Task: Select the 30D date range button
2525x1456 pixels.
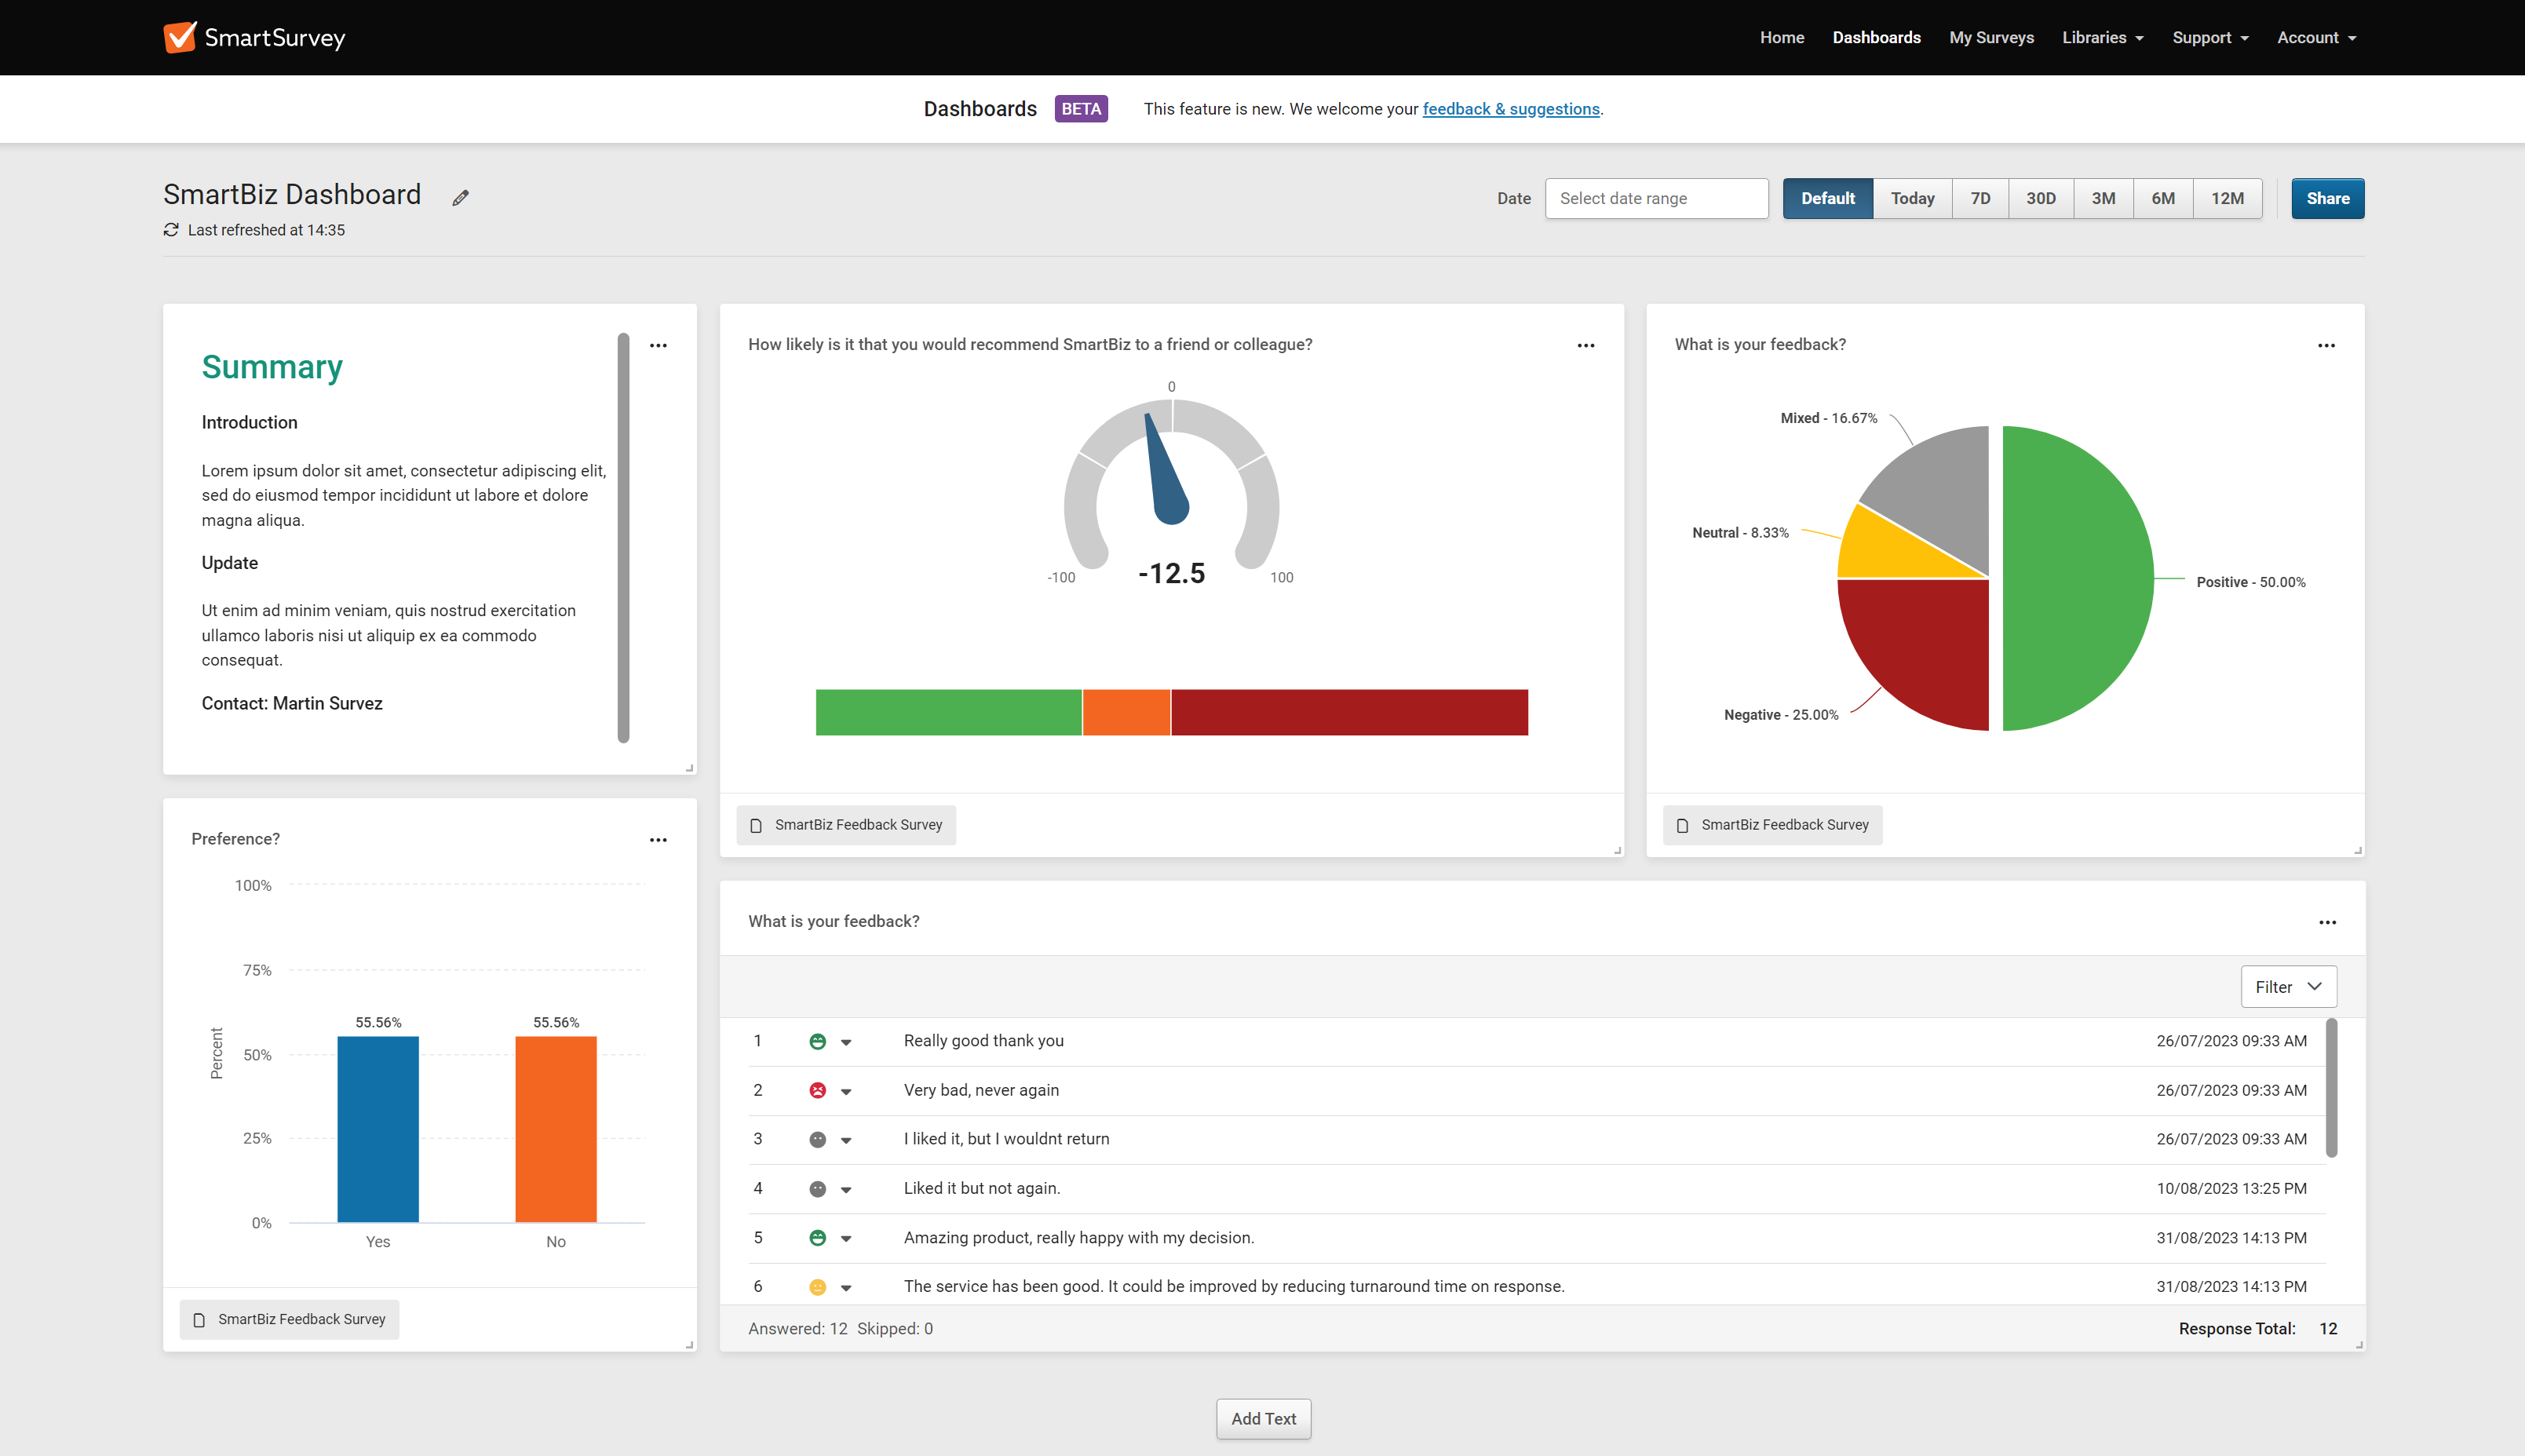Action: pyautogui.click(x=2039, y=198)
